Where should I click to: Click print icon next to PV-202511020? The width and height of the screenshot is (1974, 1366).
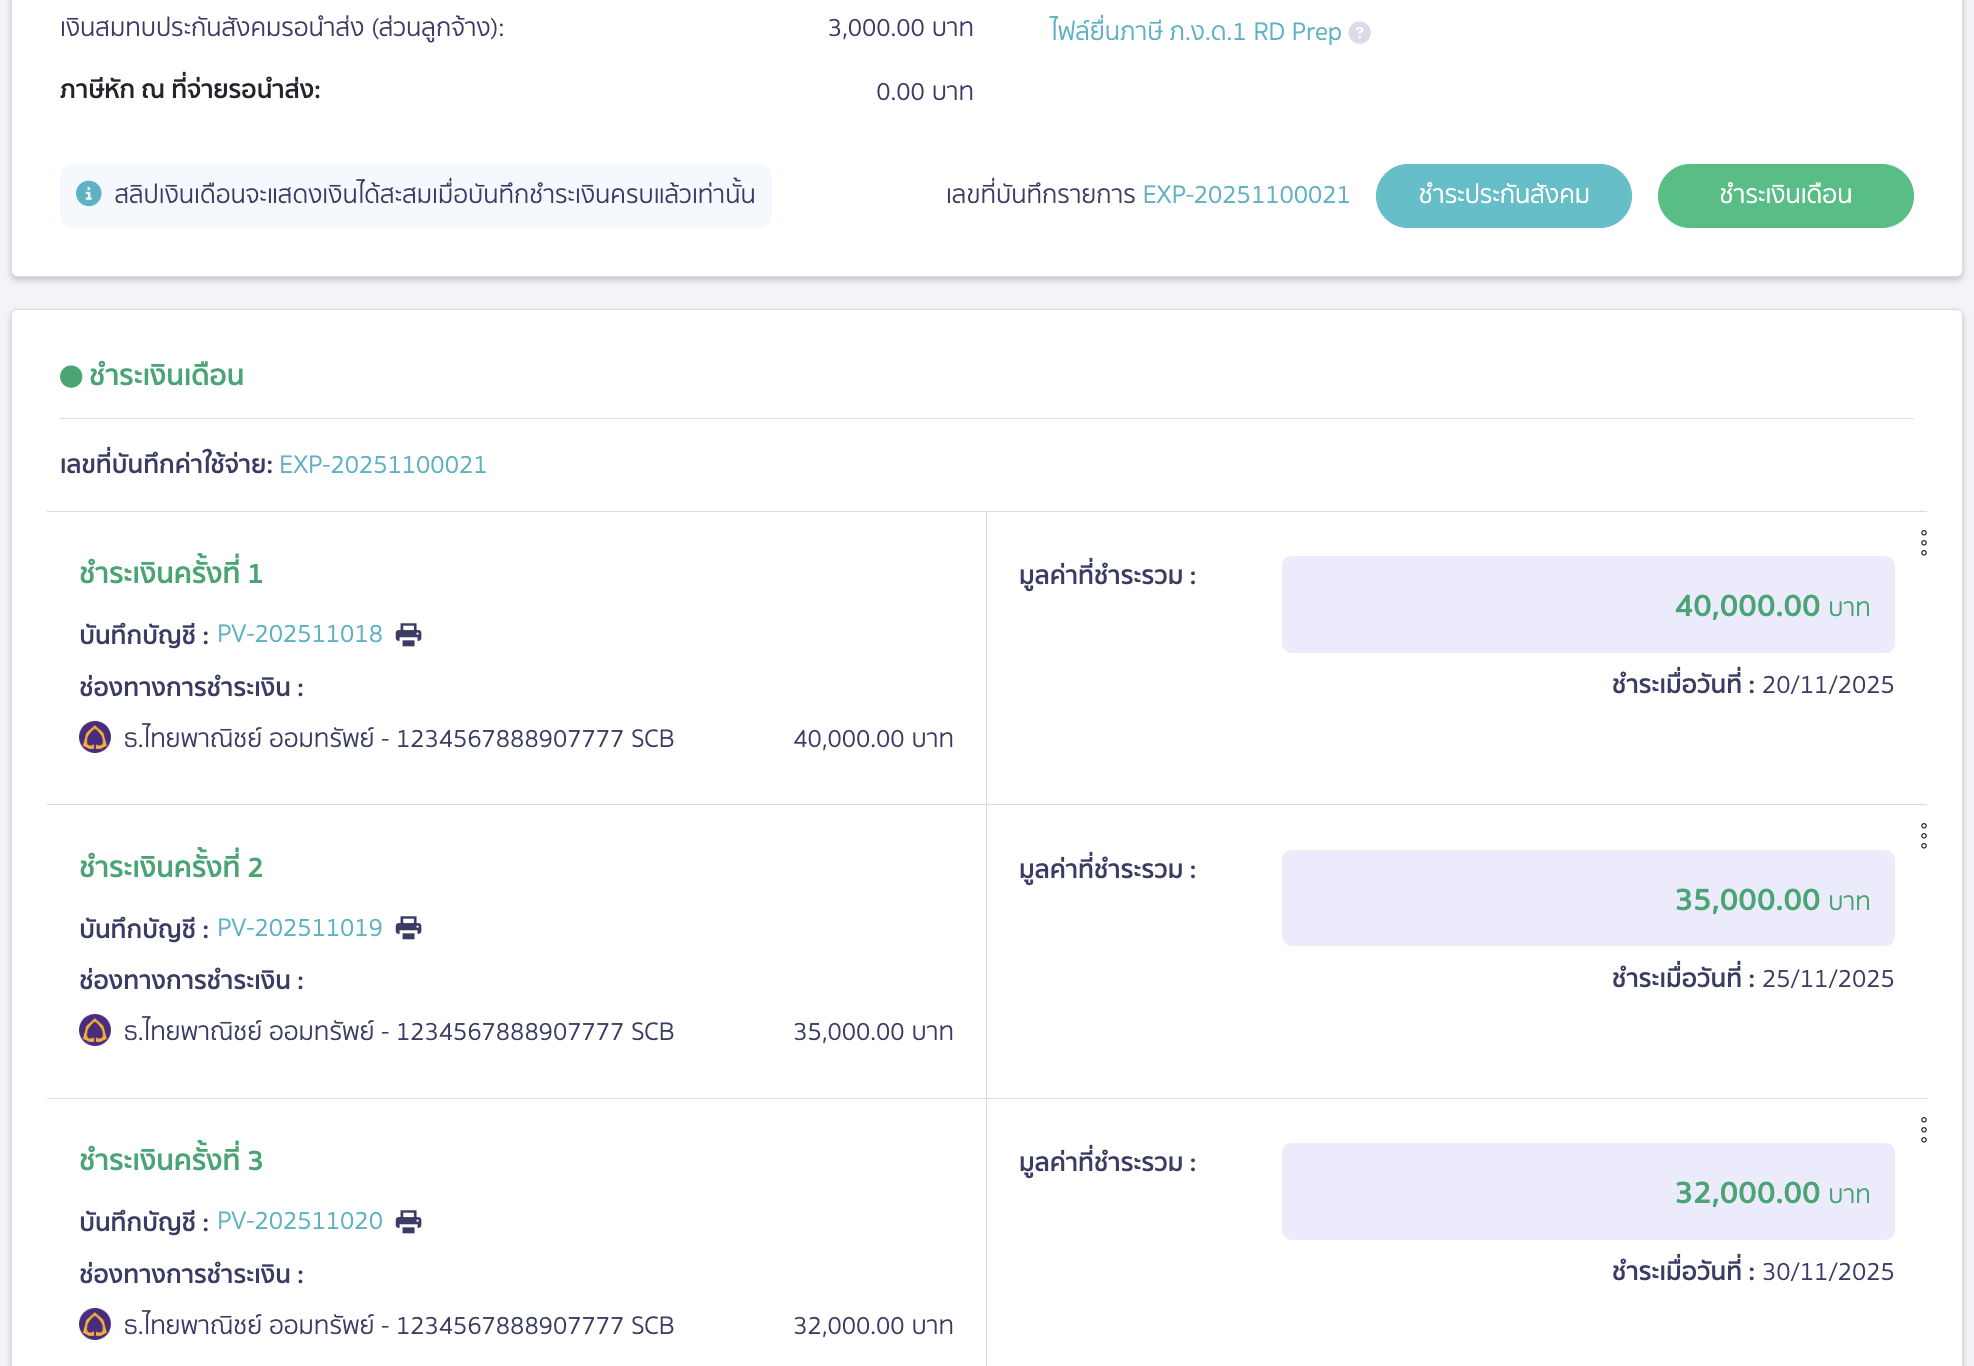point(408,1221)
